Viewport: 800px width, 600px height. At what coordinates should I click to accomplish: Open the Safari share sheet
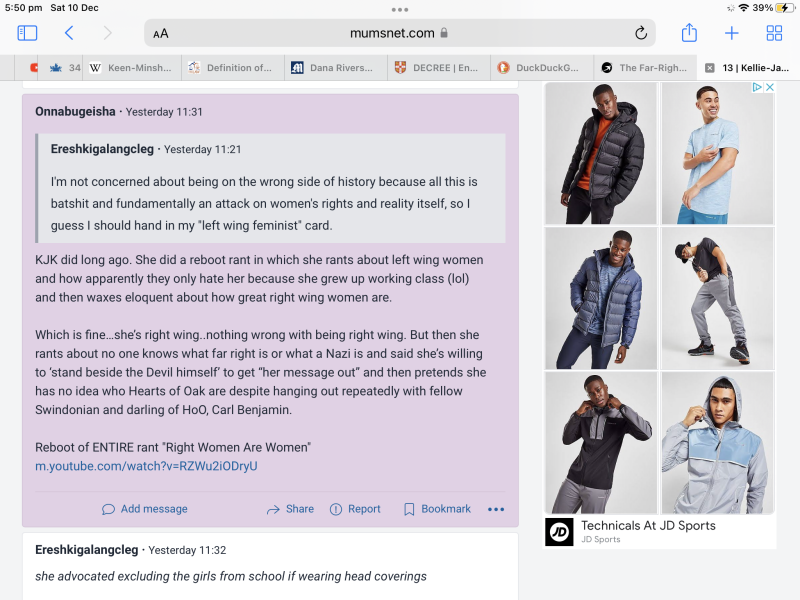coord(689,33)
